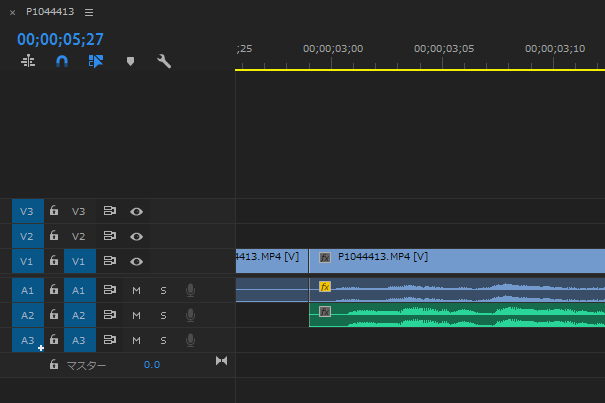Lock the A1 track
This screenshot has width=605, height=403.
tap(54, 290)
